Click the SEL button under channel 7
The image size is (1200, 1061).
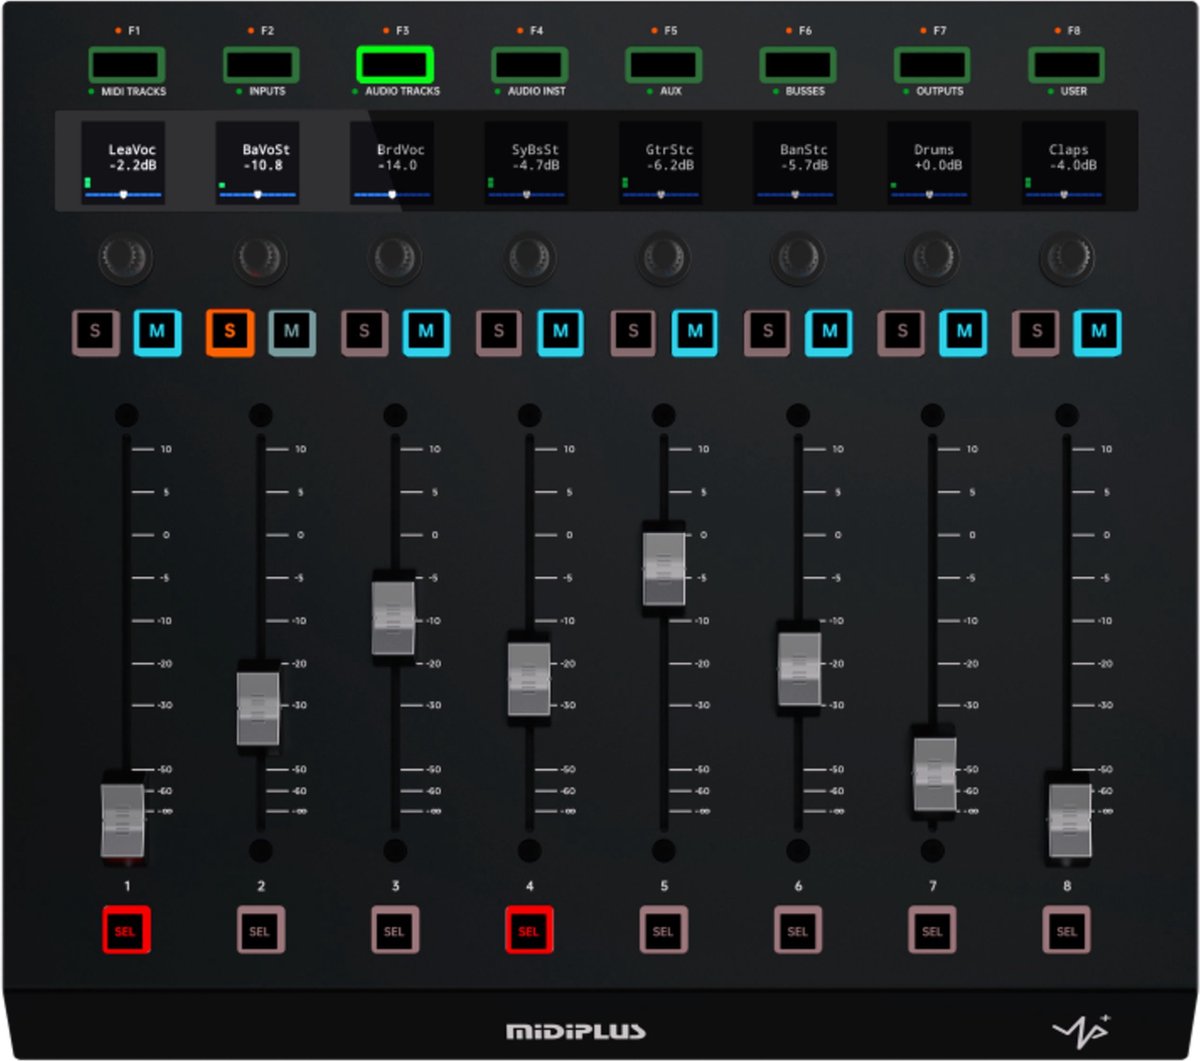click(x=932, y=930)
